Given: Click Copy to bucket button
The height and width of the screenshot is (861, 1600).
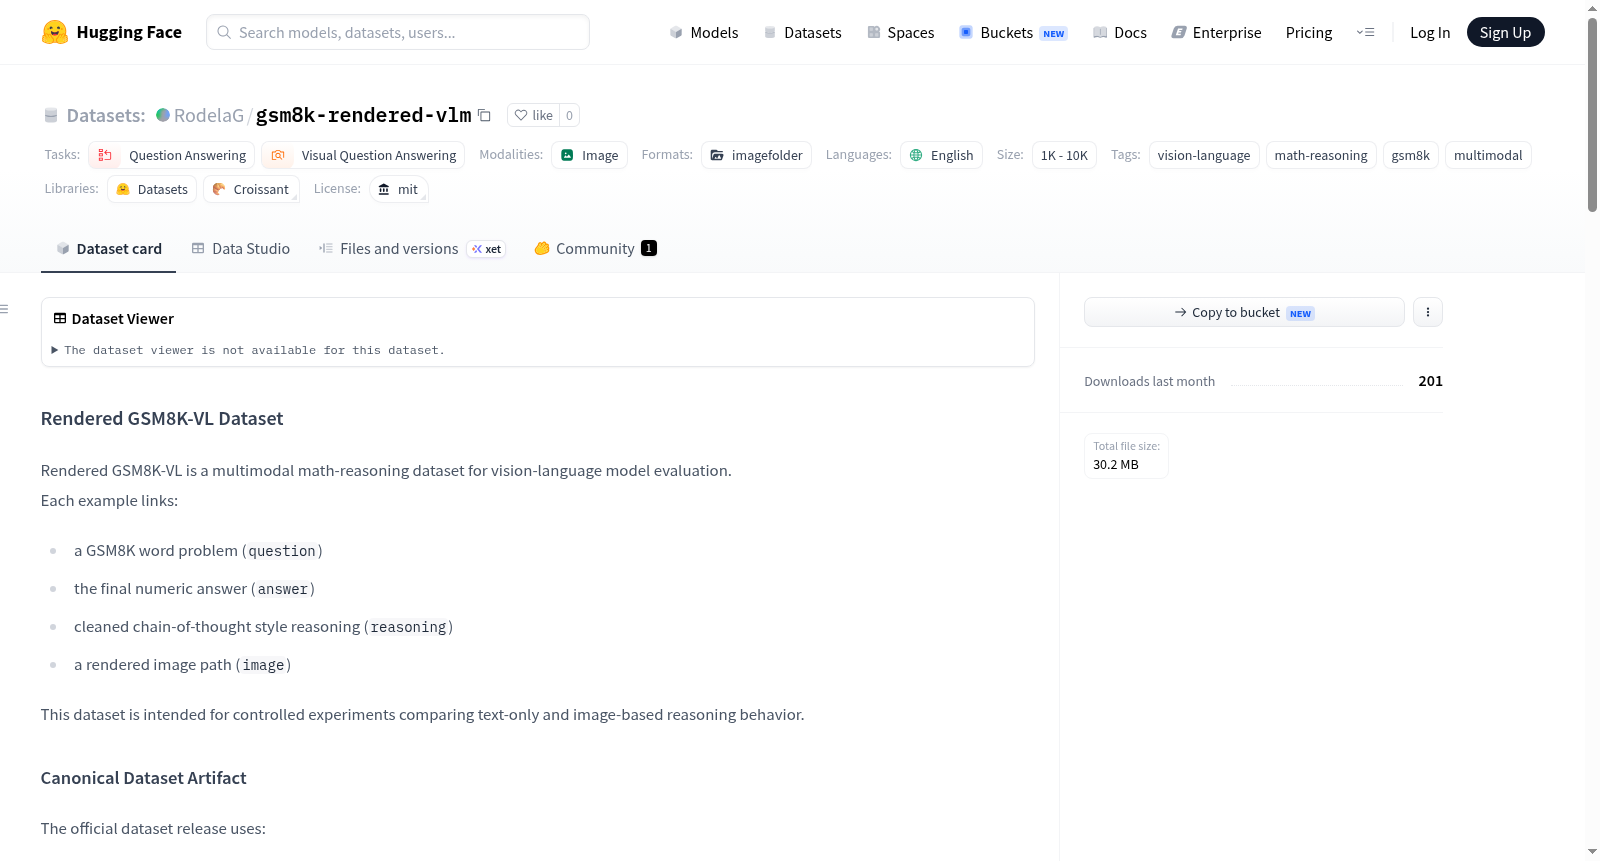Looking at the screenshot, I should click(x=1244, y=312).
